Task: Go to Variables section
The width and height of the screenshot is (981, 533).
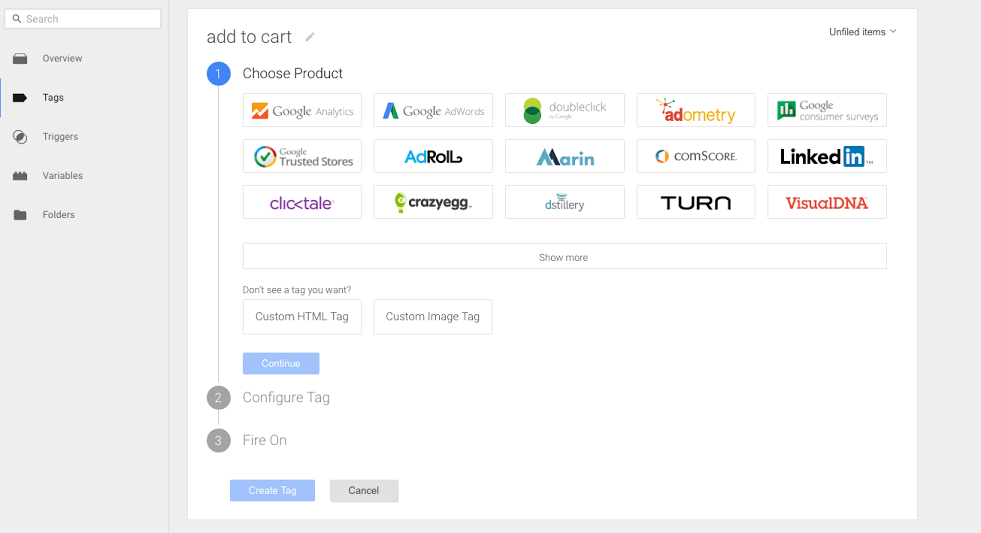Action: click(x=63, y=176)
